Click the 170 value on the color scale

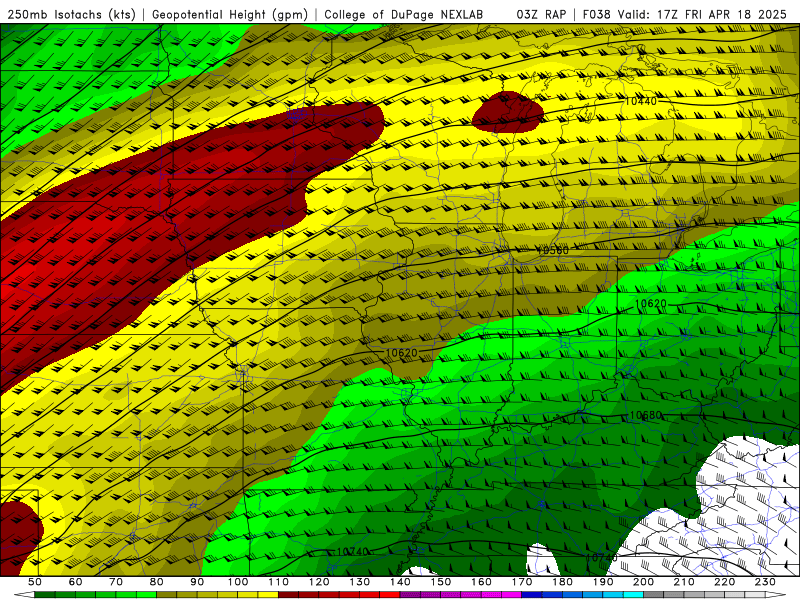(522, 582)
